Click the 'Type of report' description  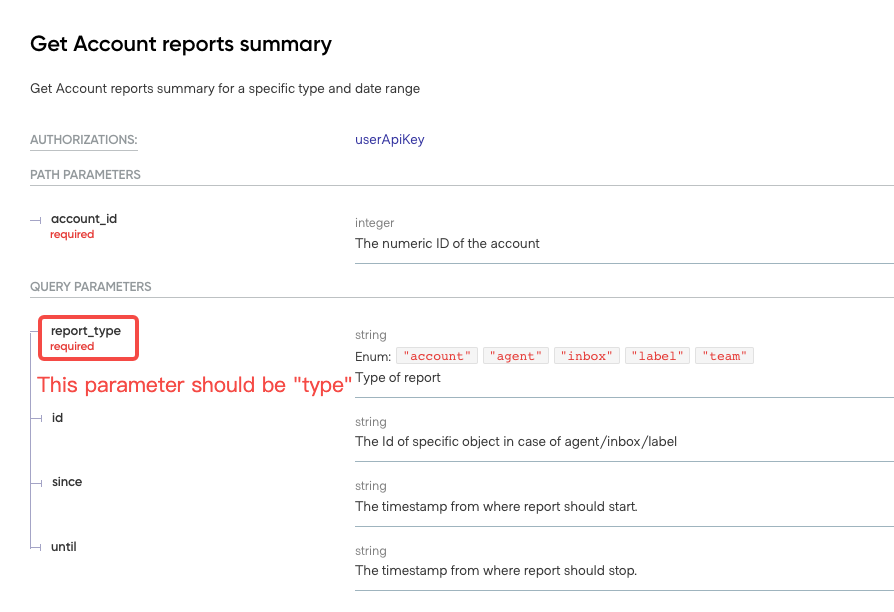coord(397,378)
